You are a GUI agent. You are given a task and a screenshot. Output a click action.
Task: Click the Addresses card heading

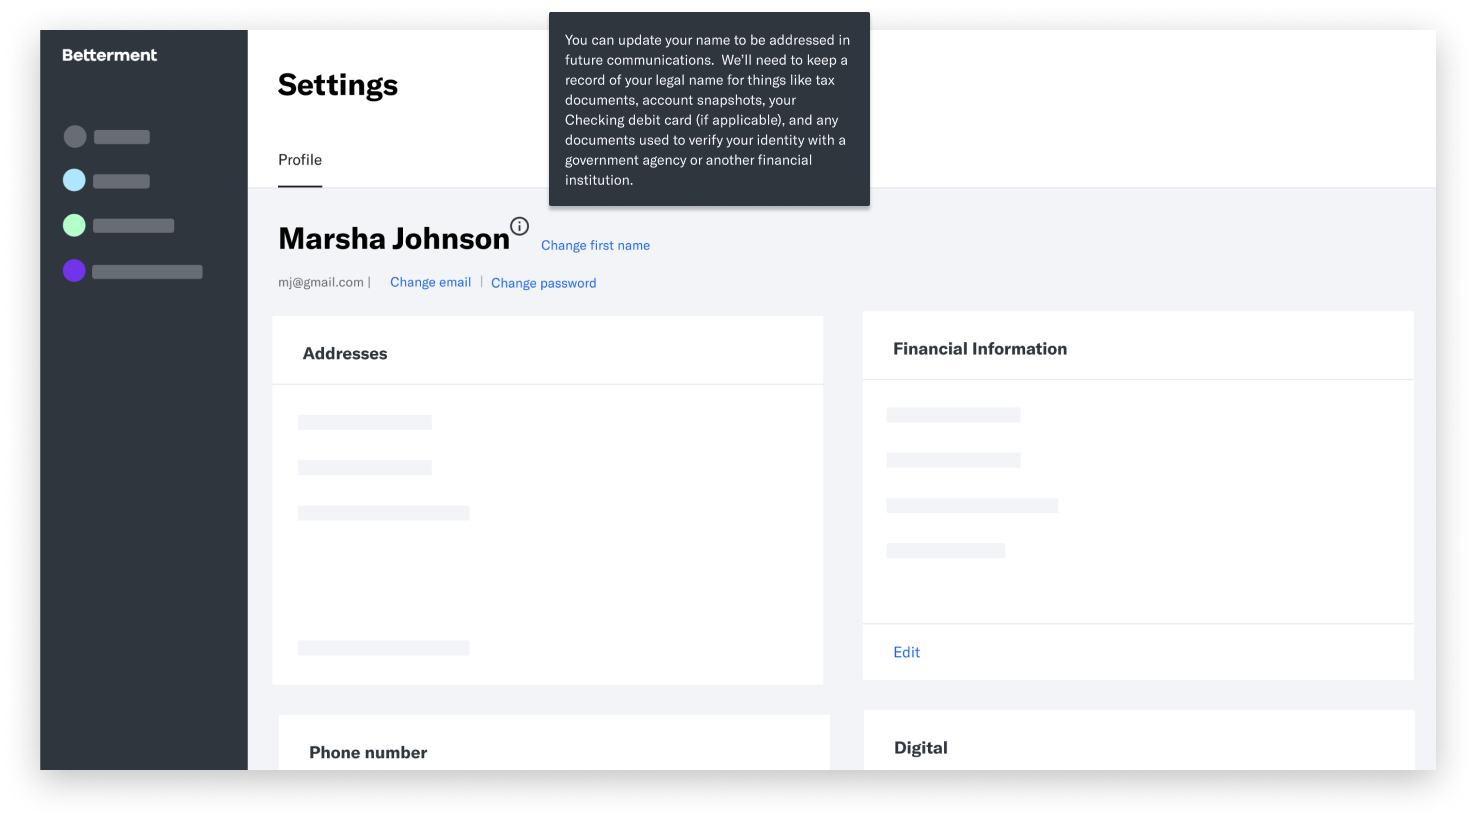click(345, 353)
